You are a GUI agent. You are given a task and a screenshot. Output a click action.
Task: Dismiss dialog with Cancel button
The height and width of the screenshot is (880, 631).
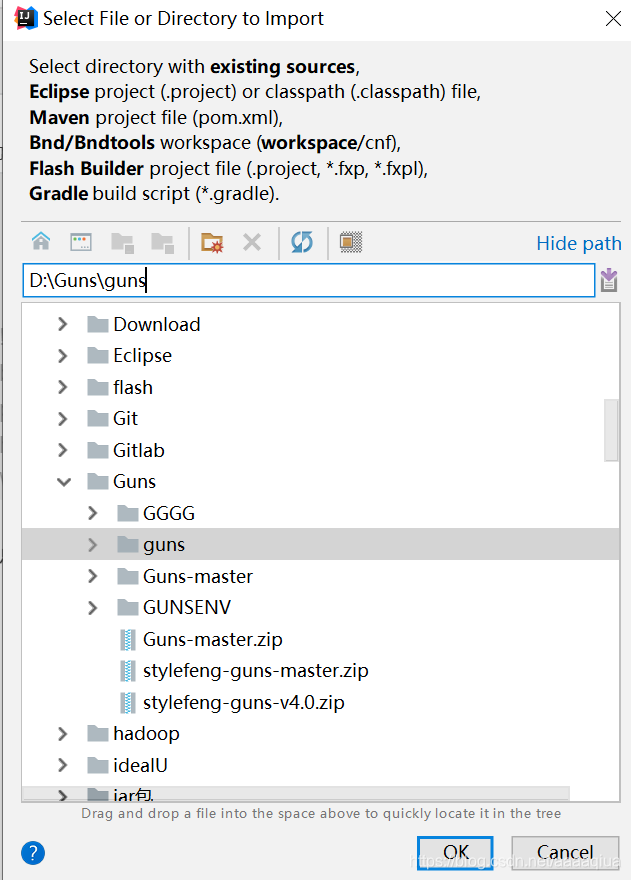click(x=565, y=852)
